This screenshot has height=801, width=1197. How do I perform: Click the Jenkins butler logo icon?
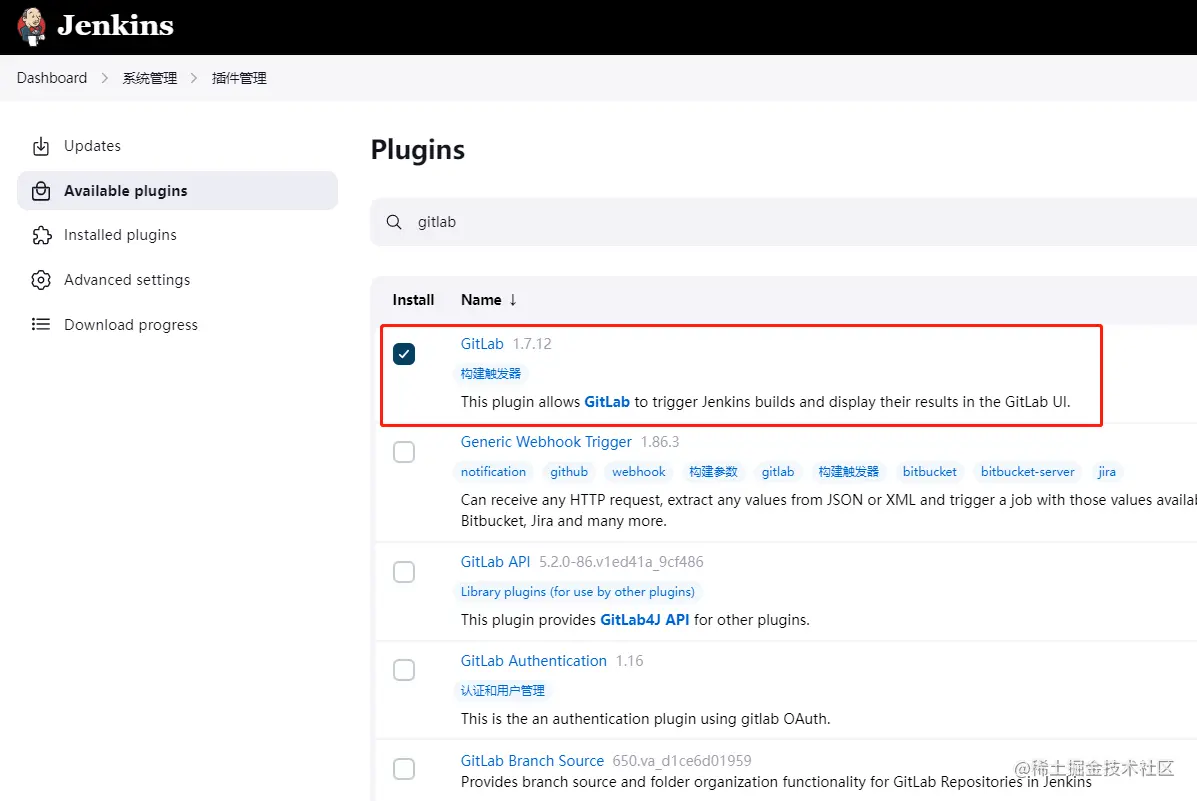coord(31,27)
